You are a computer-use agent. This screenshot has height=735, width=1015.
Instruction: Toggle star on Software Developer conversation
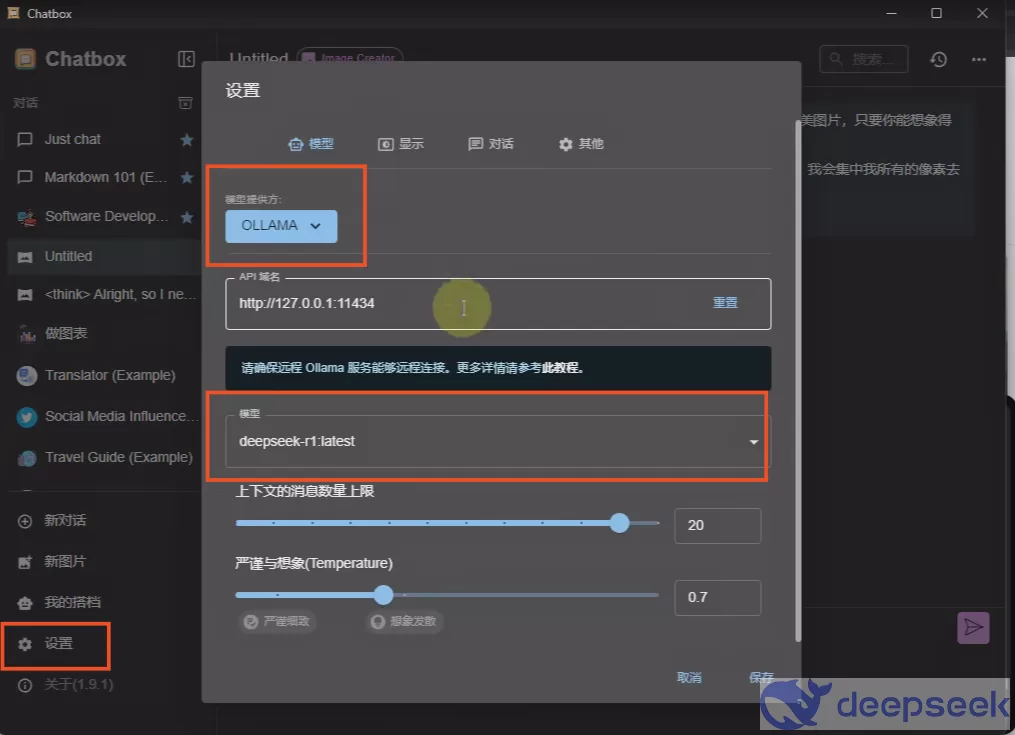click(186, 217)
